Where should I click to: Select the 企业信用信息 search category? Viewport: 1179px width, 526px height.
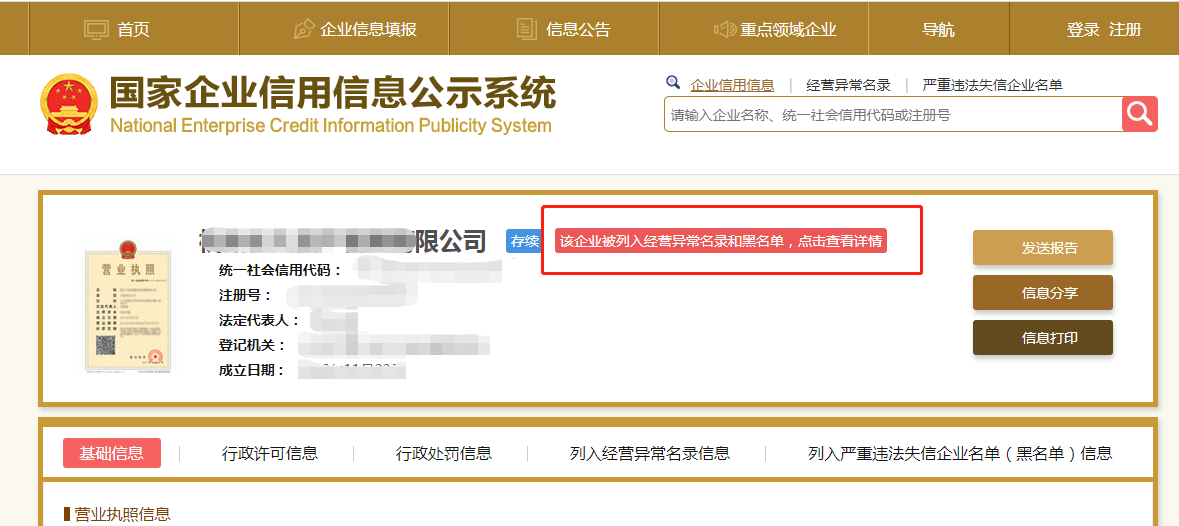[x=732, y=85]
